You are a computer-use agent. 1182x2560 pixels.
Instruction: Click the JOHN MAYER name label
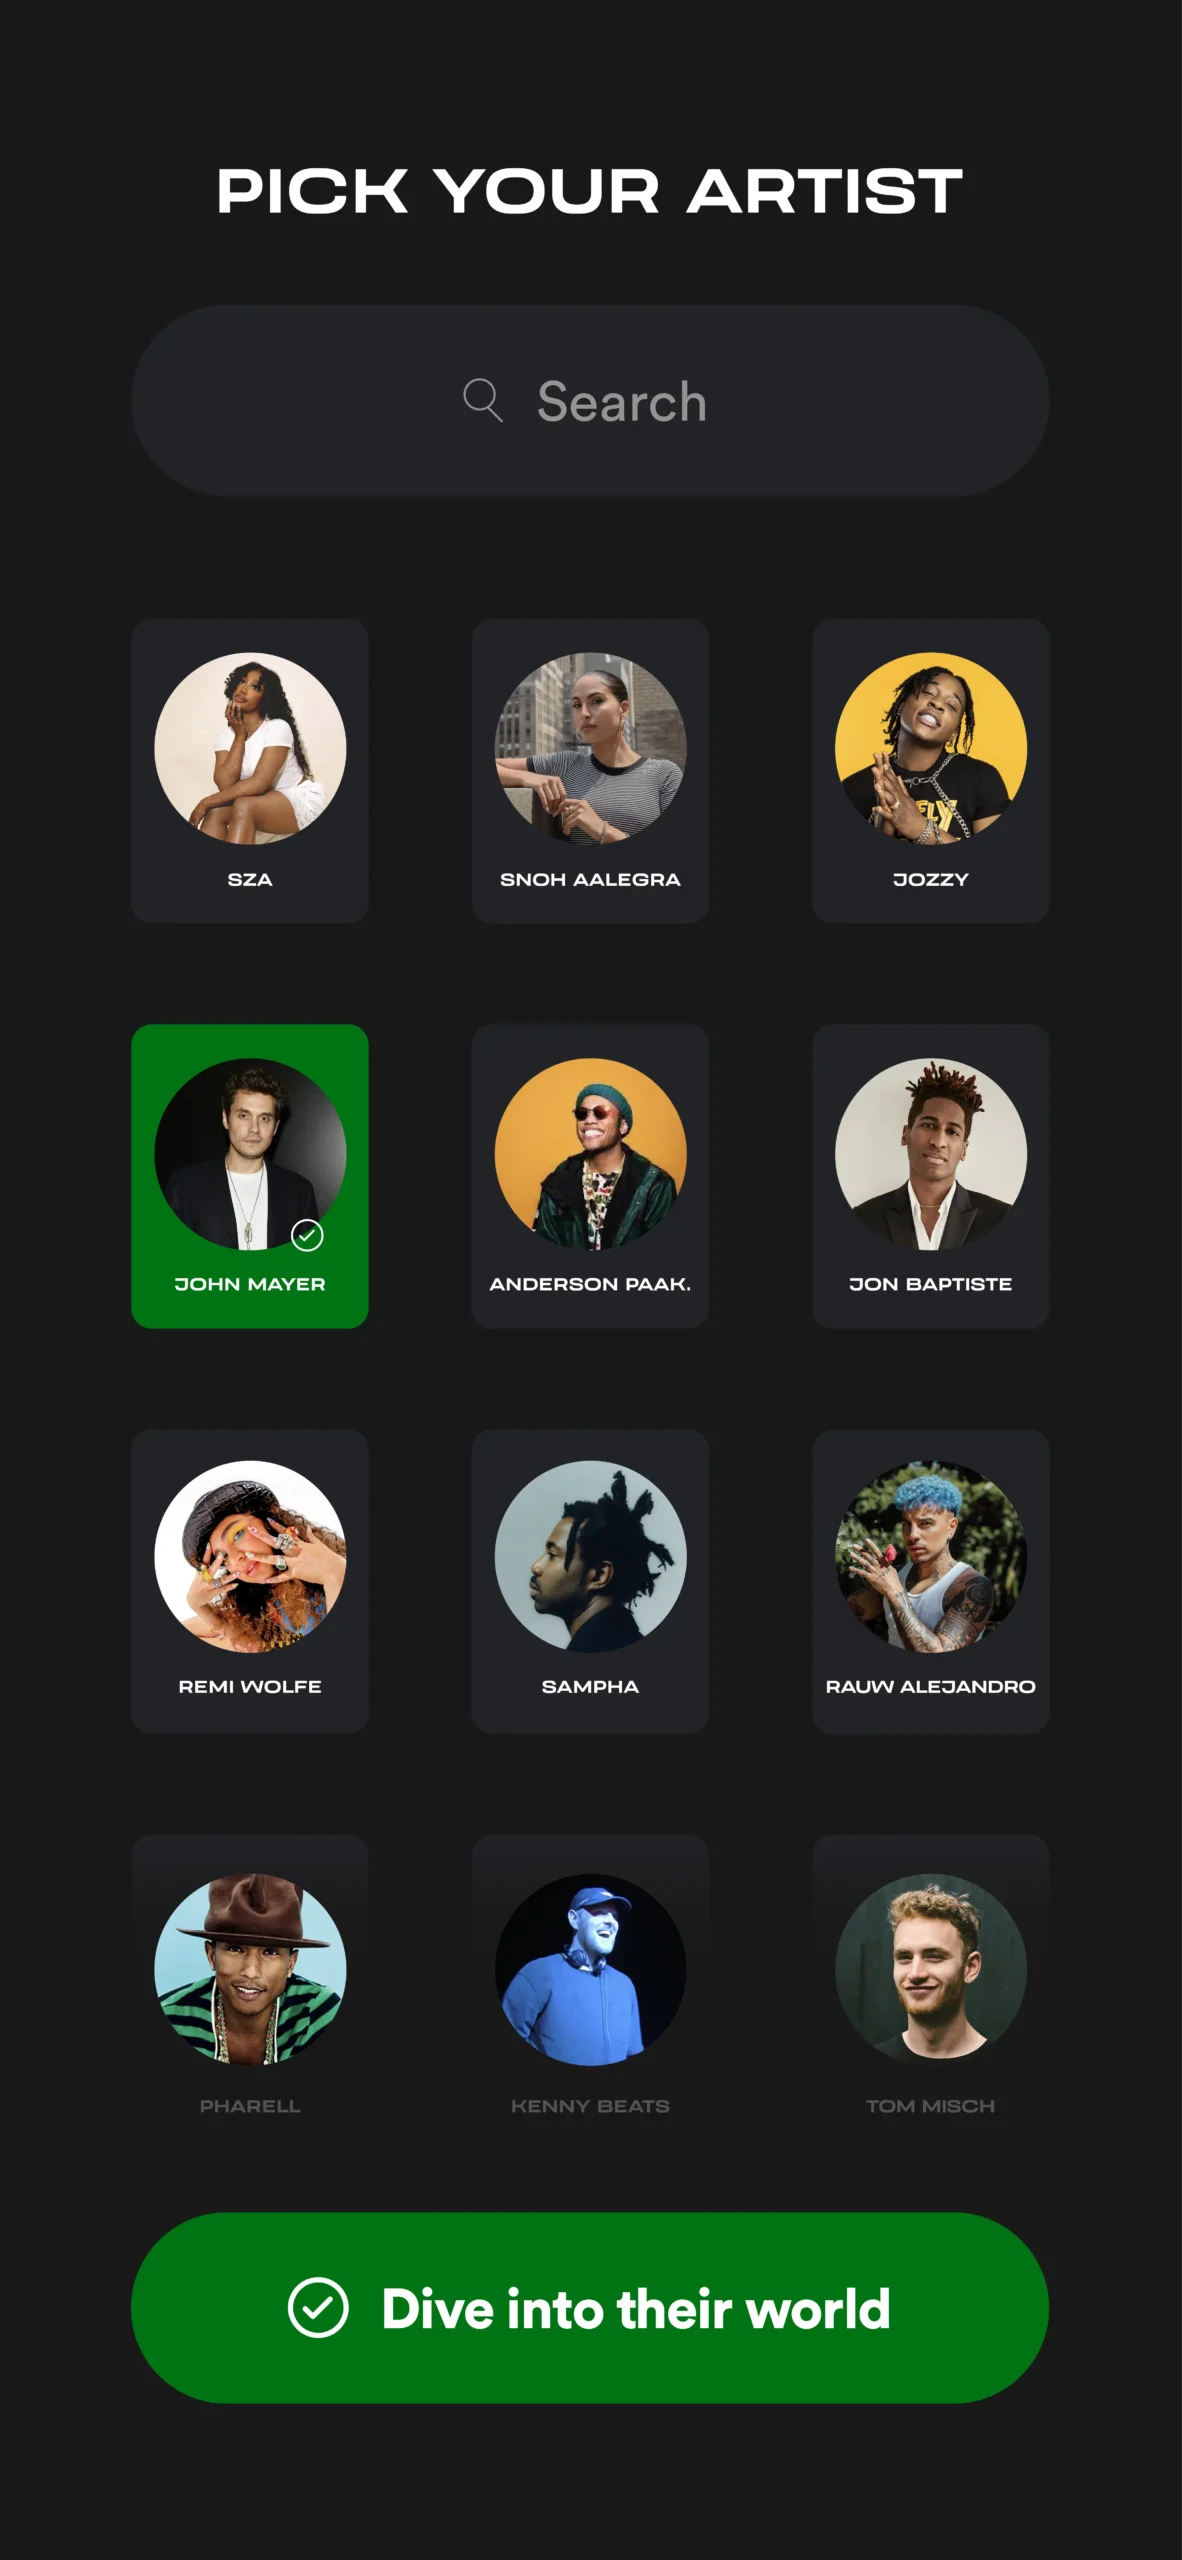point(250,1284)
